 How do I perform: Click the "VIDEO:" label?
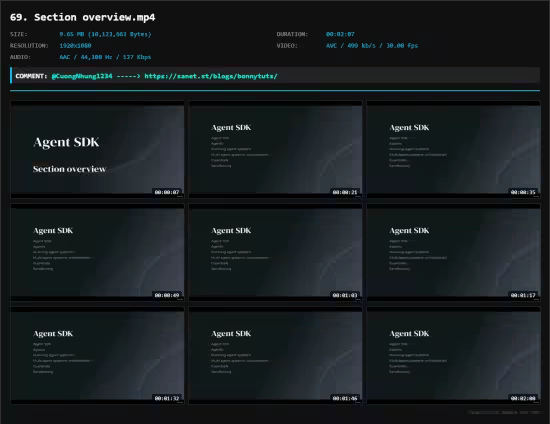287,46
